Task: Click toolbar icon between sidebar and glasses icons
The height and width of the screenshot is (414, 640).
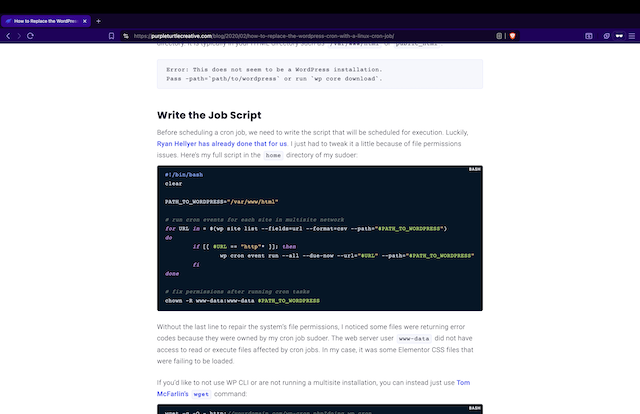Action: [607, 35]
